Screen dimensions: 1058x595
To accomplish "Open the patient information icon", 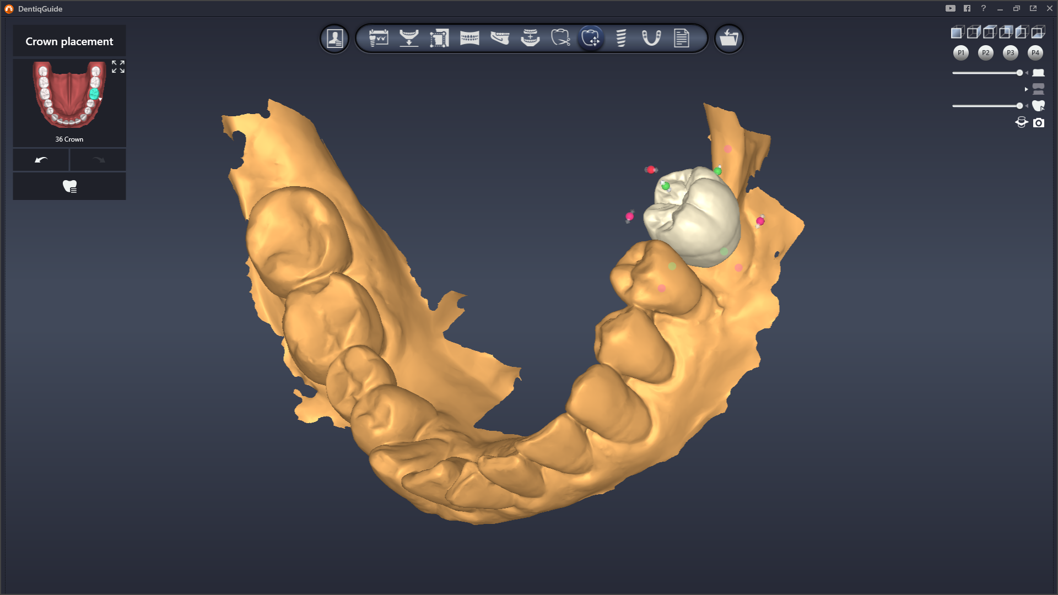I will tap(335, 39).
